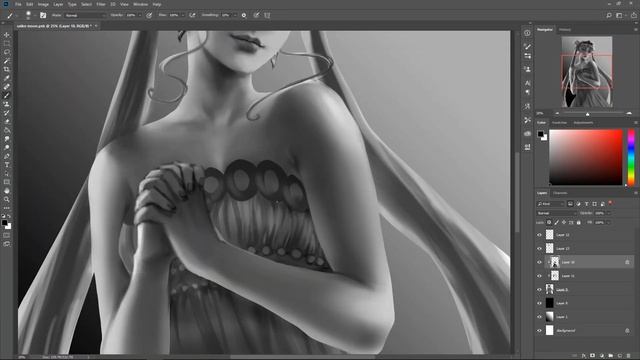Open search icon at top right
Screen dimensions: 640x360
[609, 15]
